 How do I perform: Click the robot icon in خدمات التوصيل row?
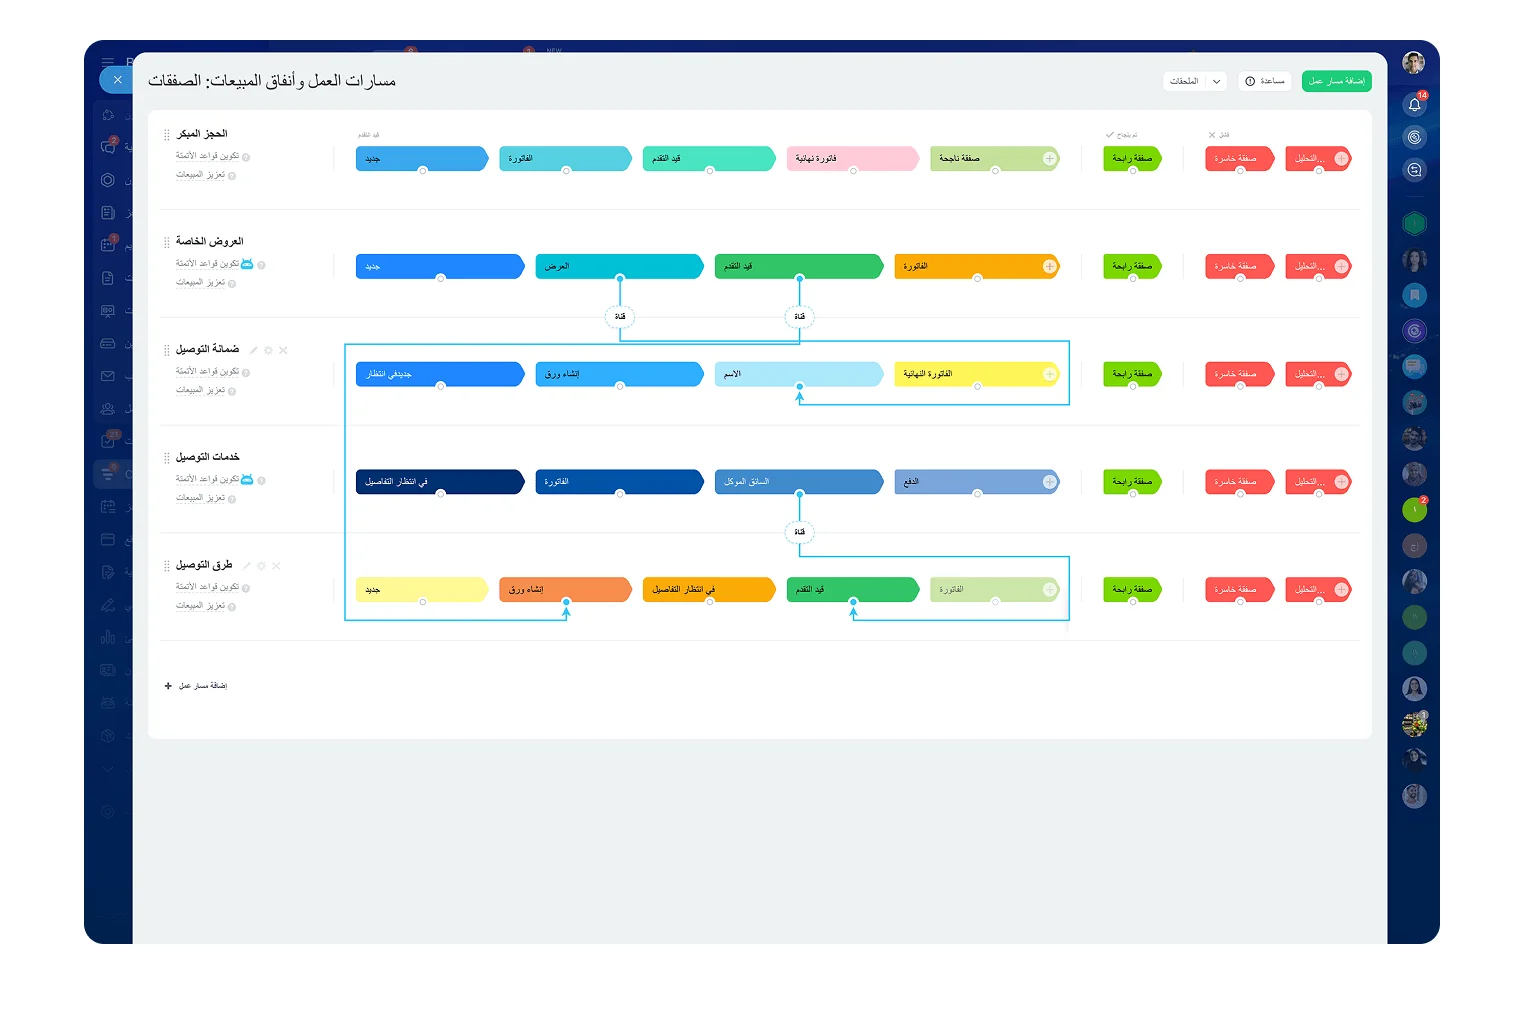coord(247,480)
